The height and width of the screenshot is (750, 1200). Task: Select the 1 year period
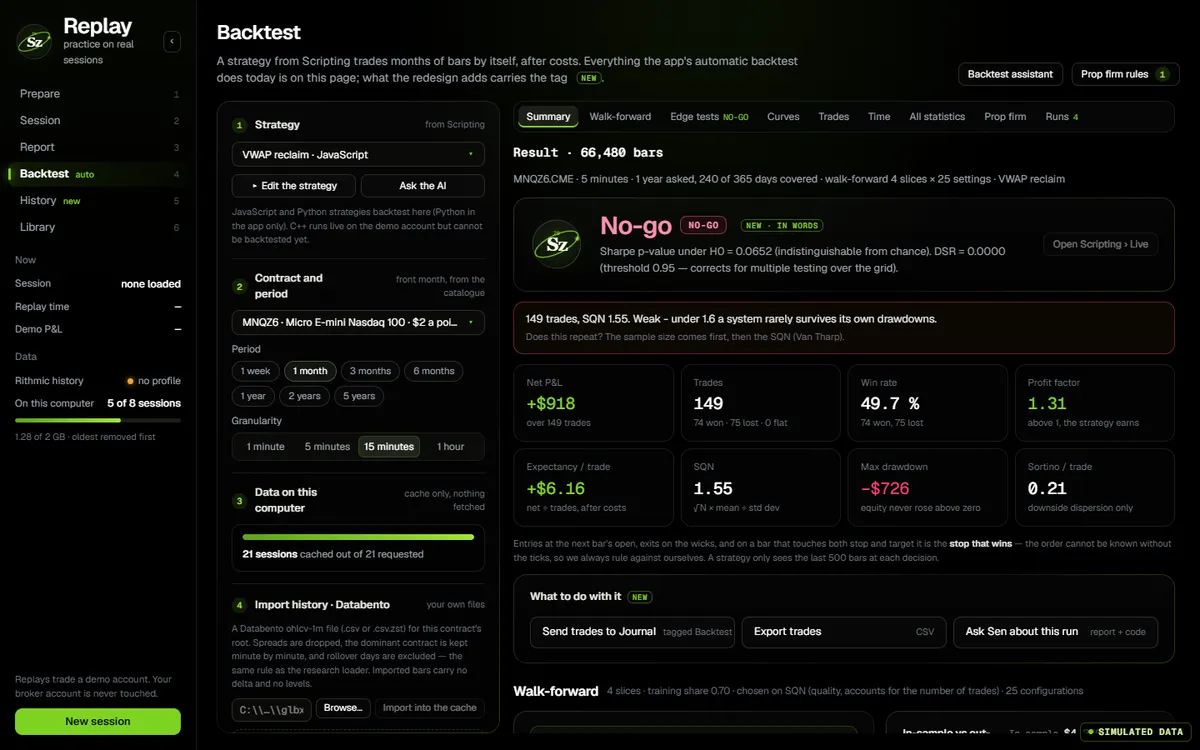click(x=254, y=396)
